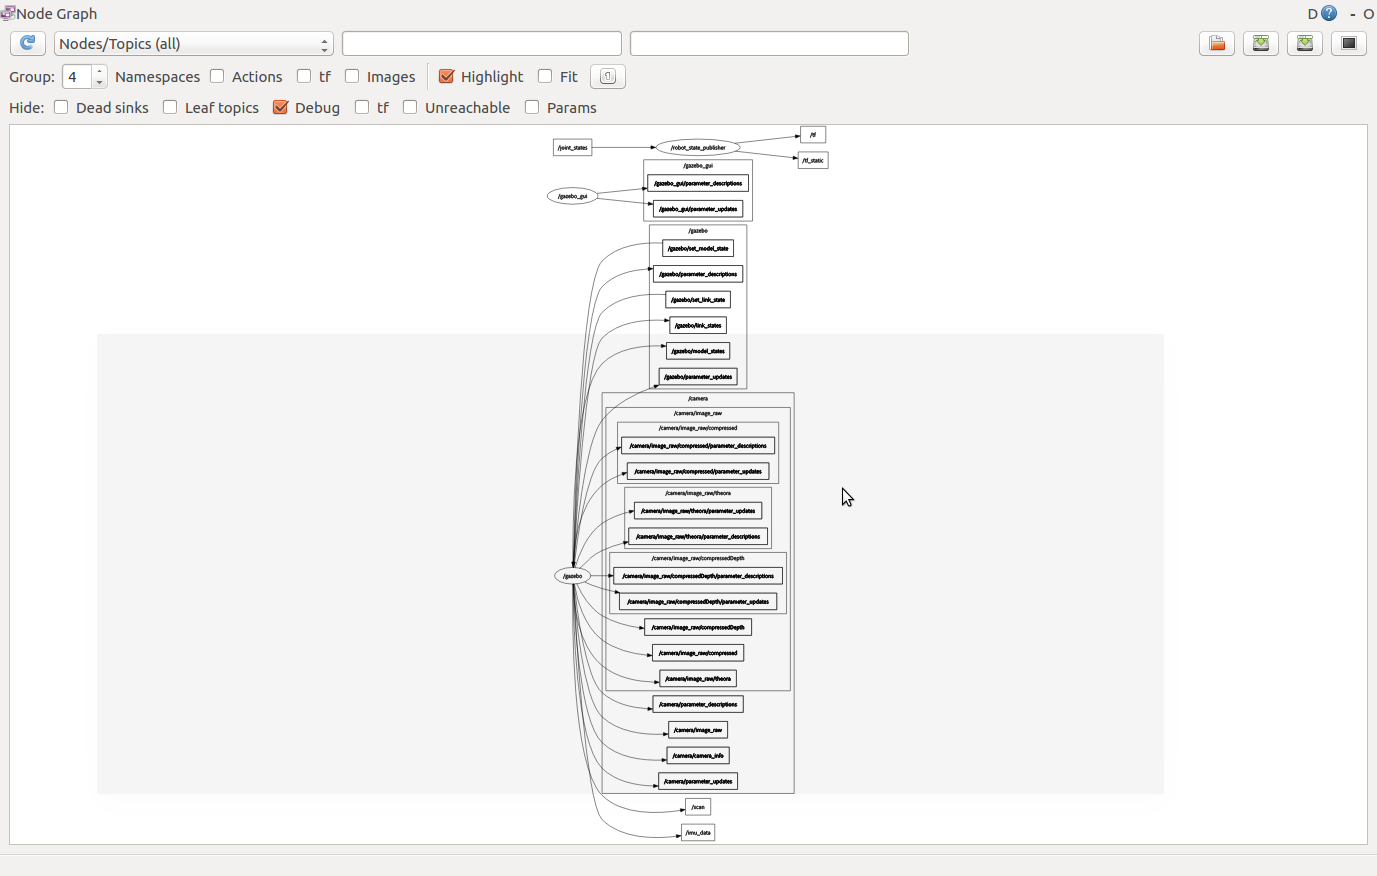Click the topic namespace filter field
This screenshot has width=1377, height=876.
(x=769, y=43)
